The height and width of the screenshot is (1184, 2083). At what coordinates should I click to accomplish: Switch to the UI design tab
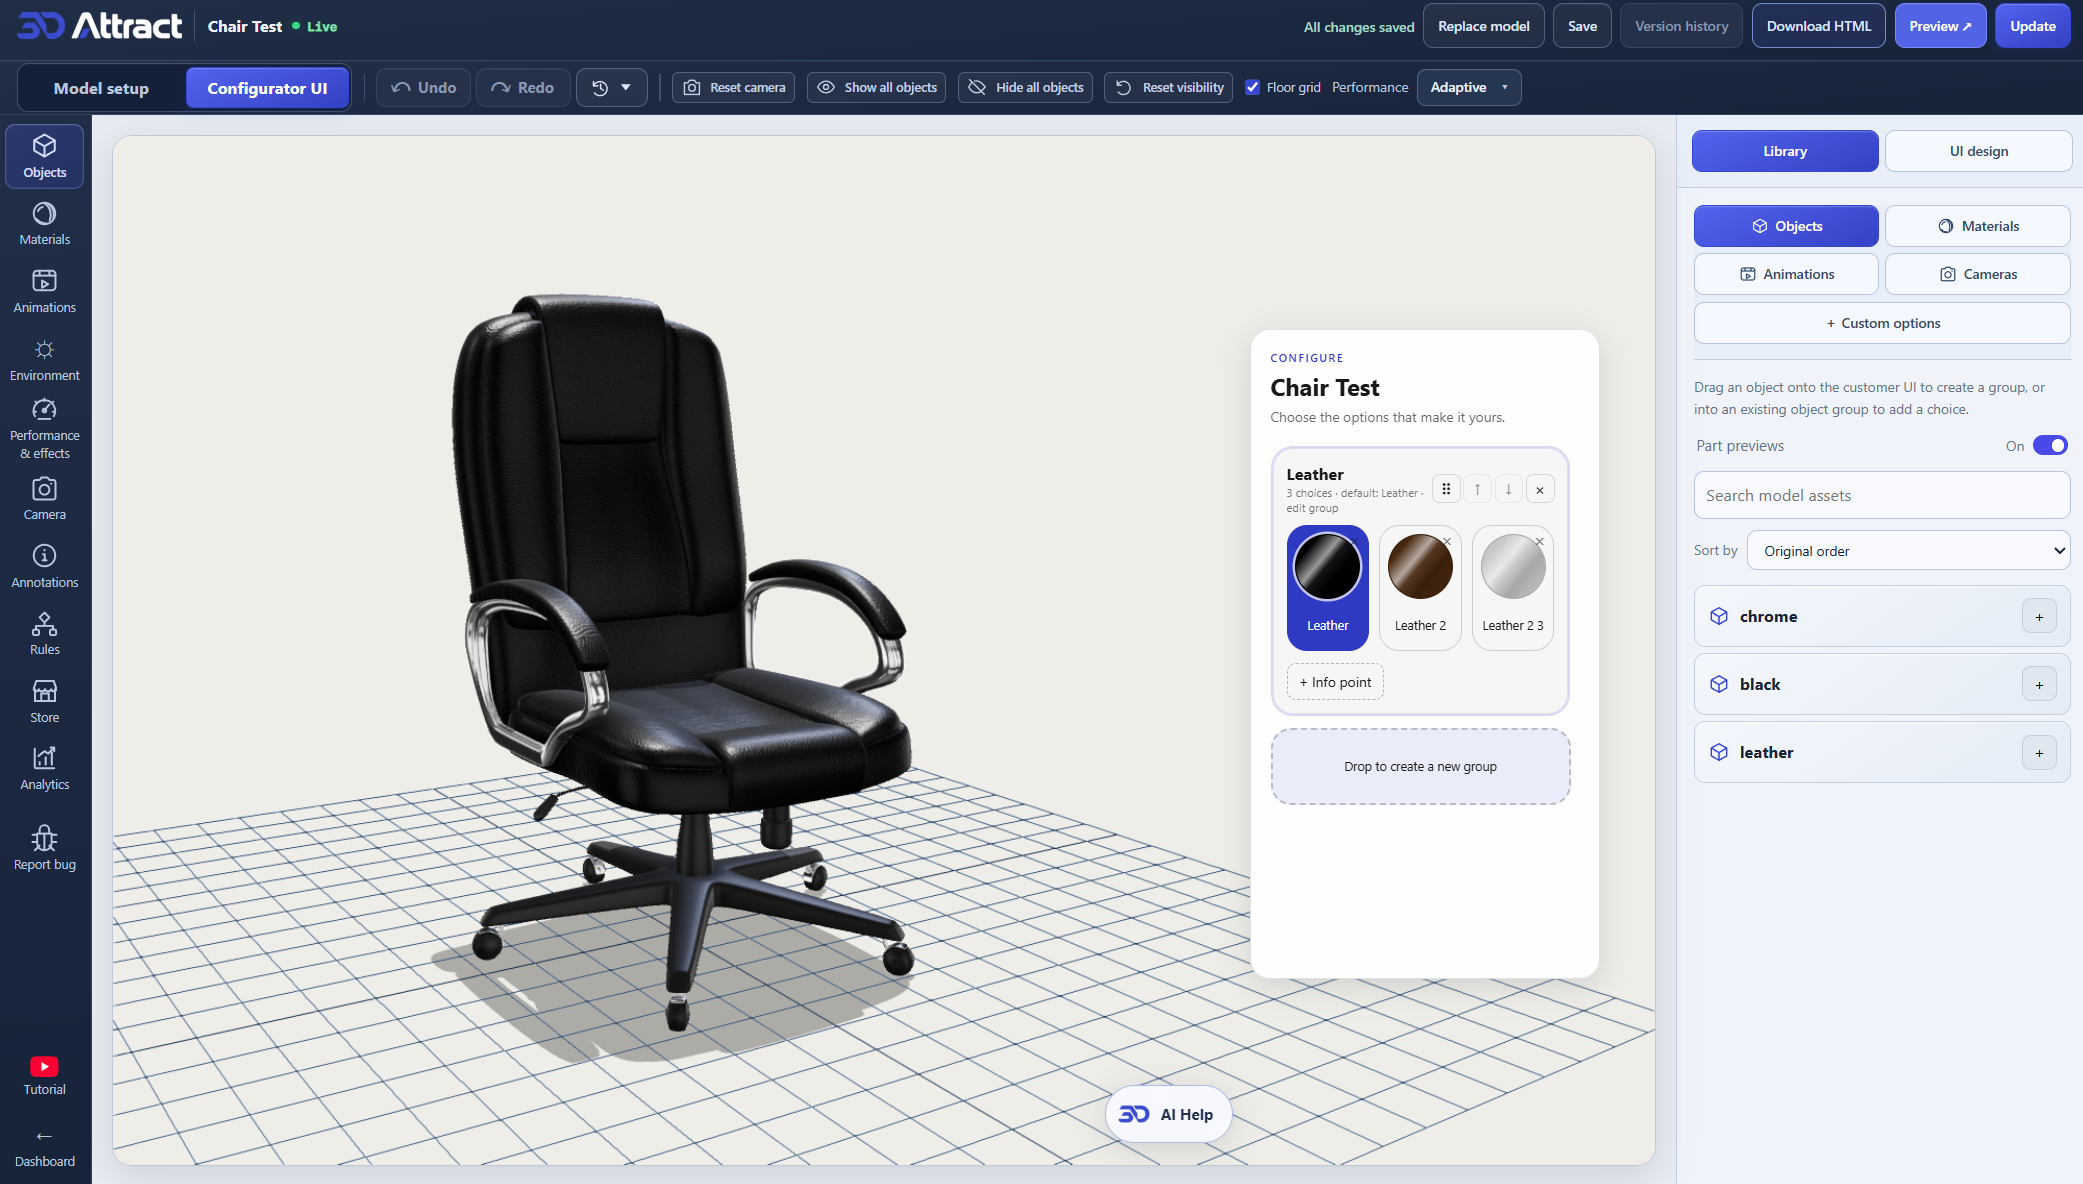1978,151
